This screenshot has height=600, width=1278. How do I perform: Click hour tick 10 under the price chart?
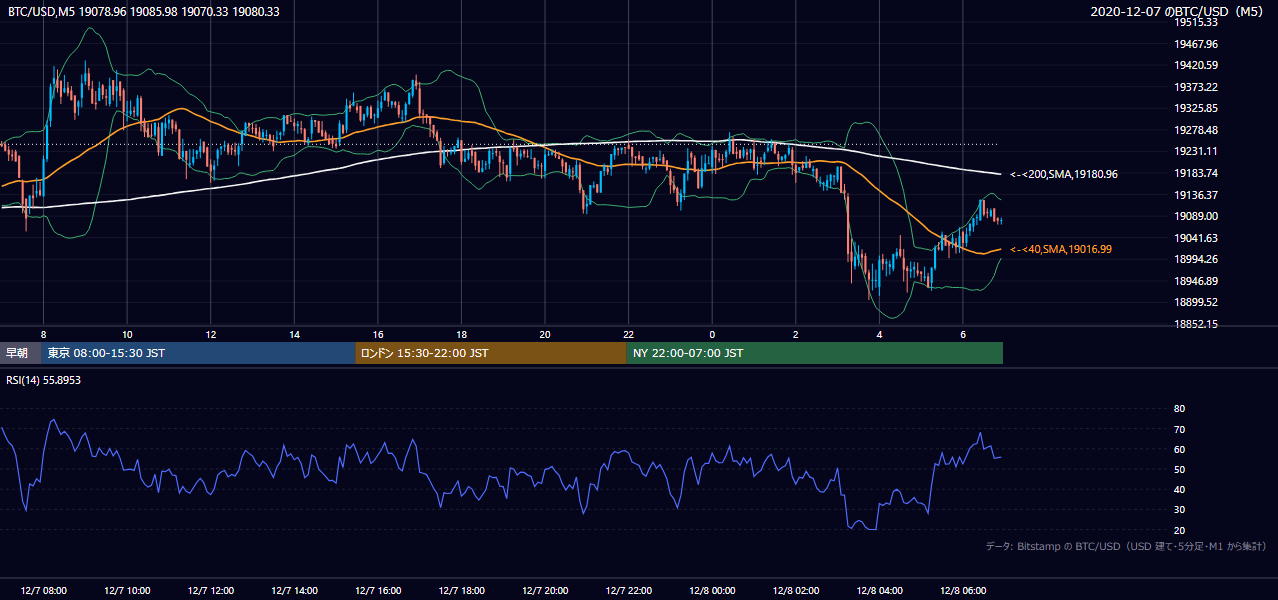coord(127,334)
